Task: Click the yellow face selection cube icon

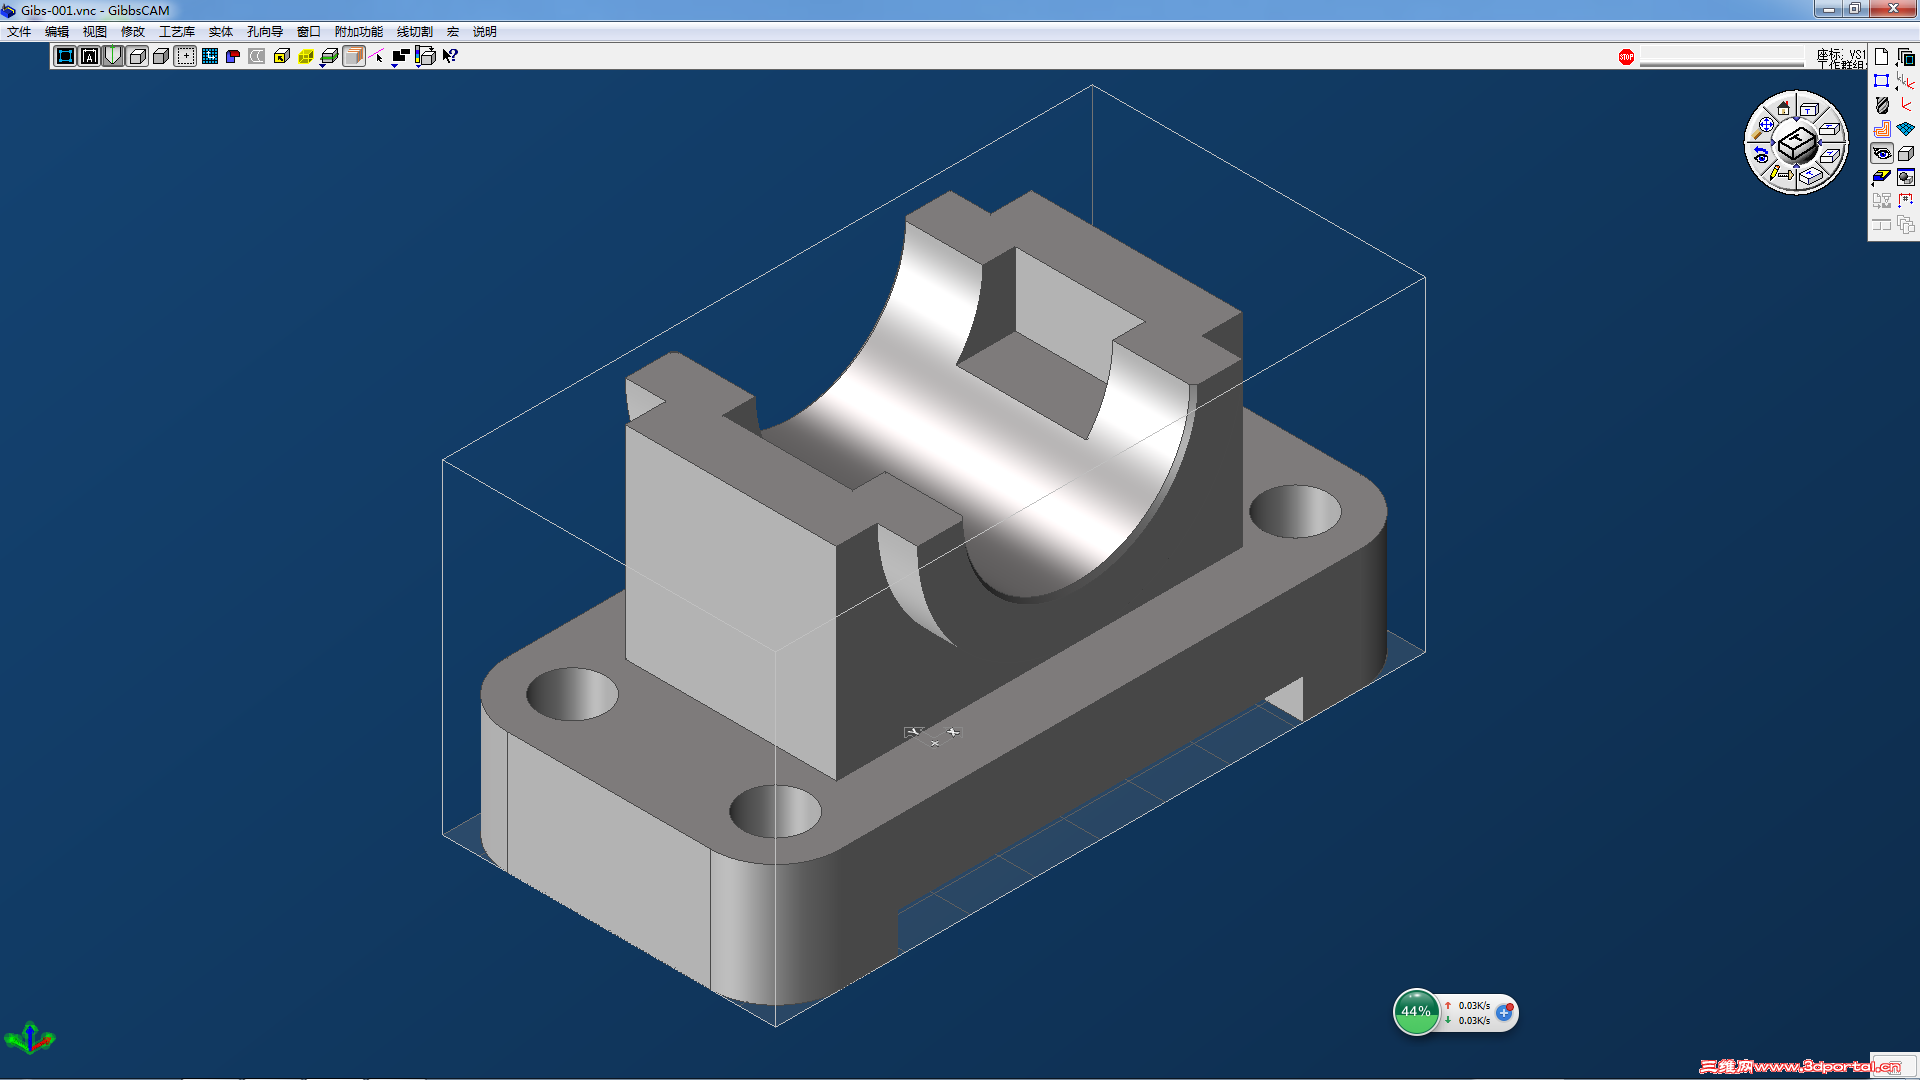Action: 281,56
